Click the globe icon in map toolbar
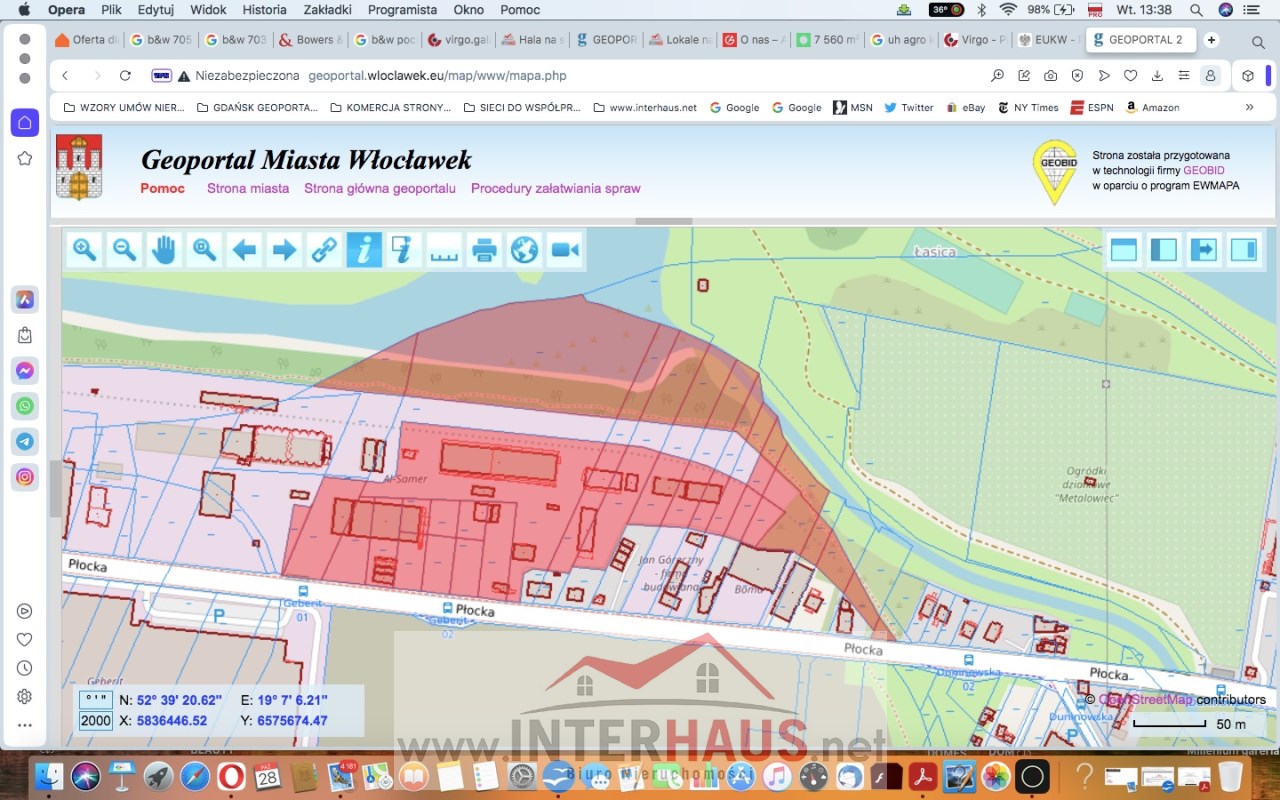Screen dimensions: 1280x800 (x=525, y=249)
